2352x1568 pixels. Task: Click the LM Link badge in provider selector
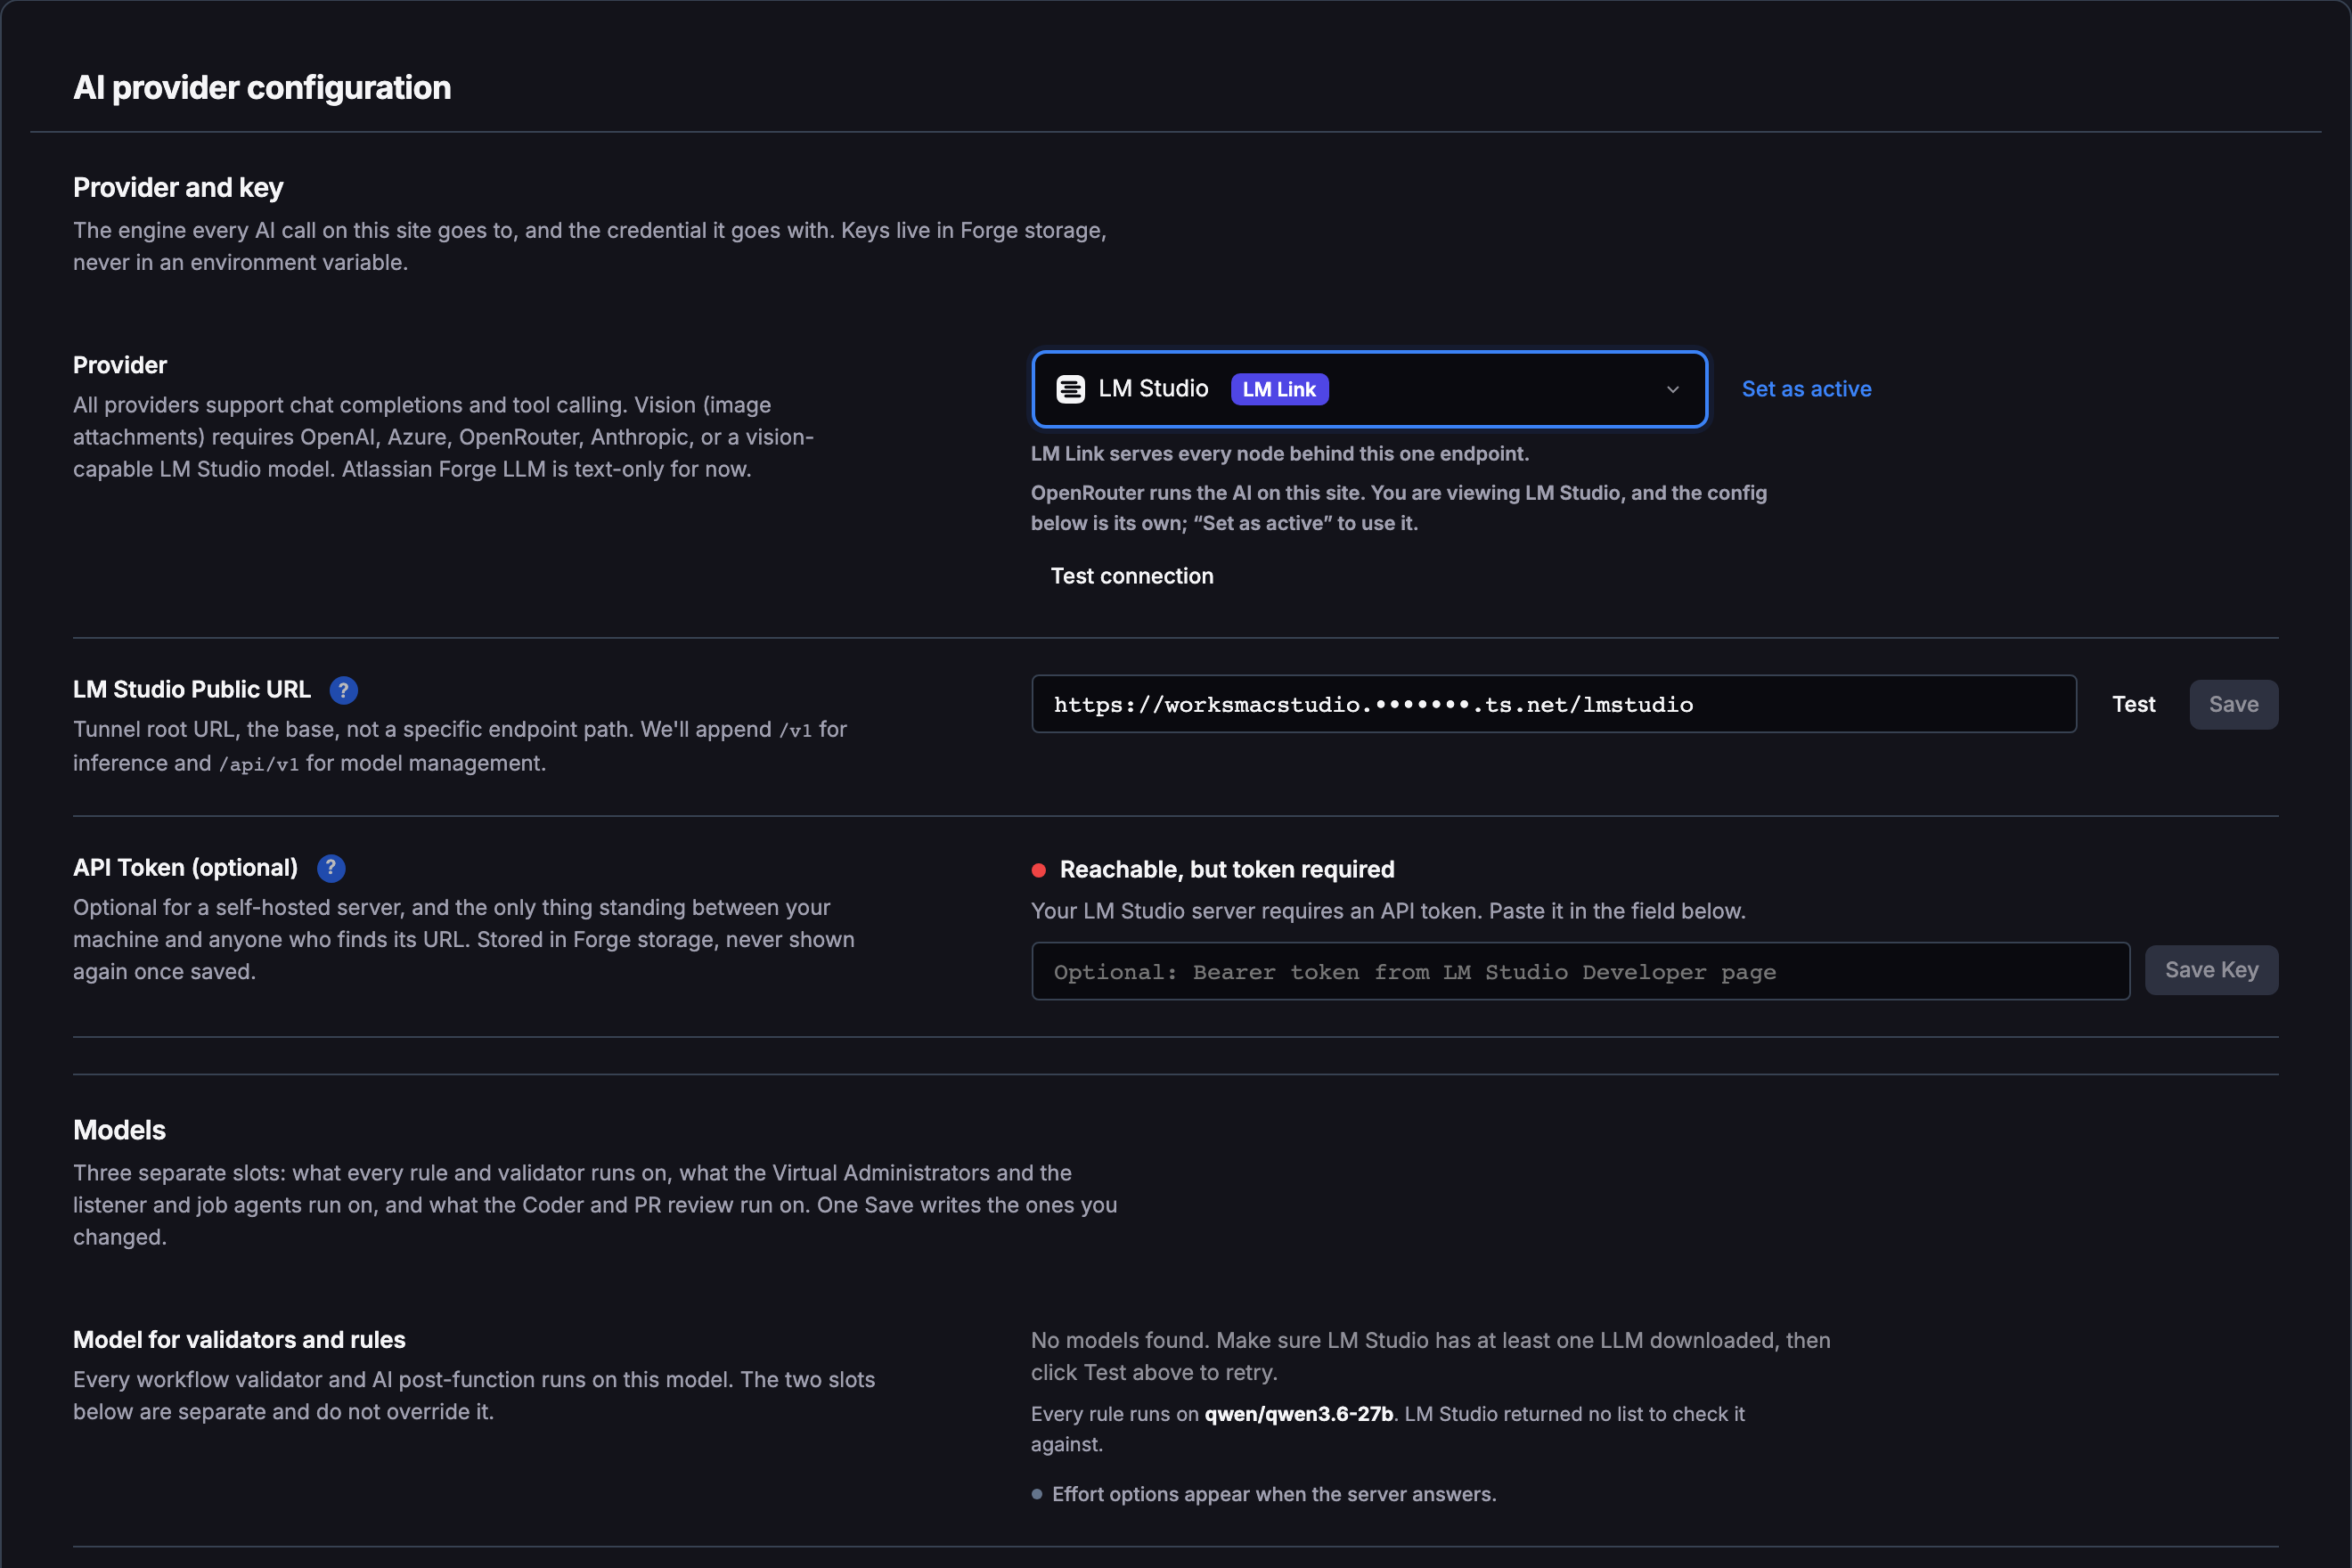(x=1279, y=389)
